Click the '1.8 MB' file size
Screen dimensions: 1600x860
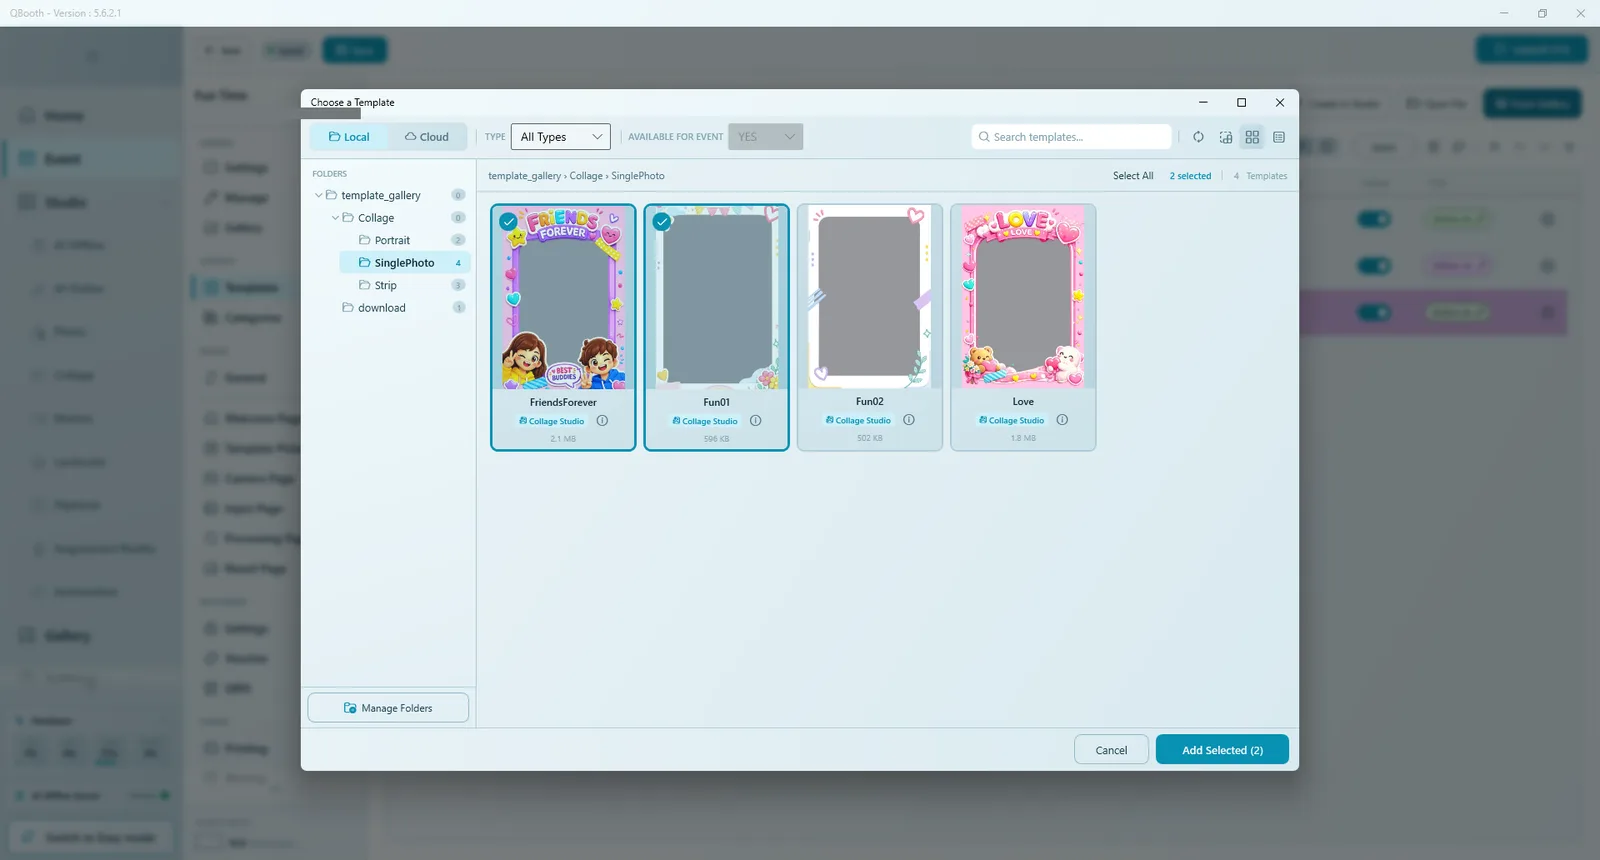(1023, 438)
